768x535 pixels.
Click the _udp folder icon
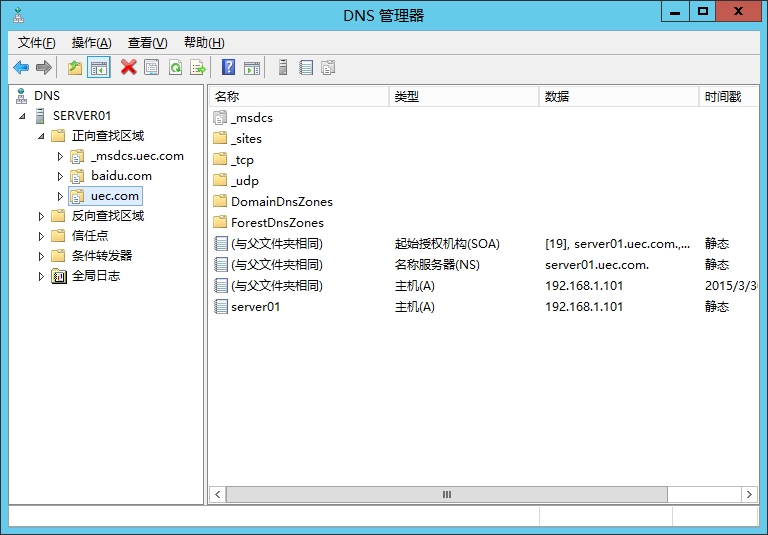[220, 180]
